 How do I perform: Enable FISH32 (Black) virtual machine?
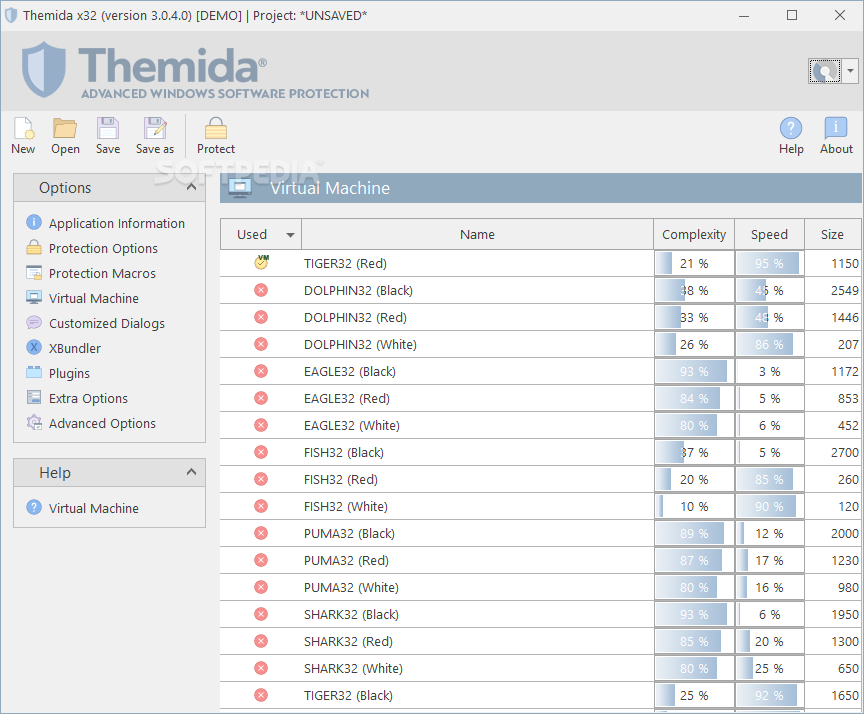(x=261, y=452)
